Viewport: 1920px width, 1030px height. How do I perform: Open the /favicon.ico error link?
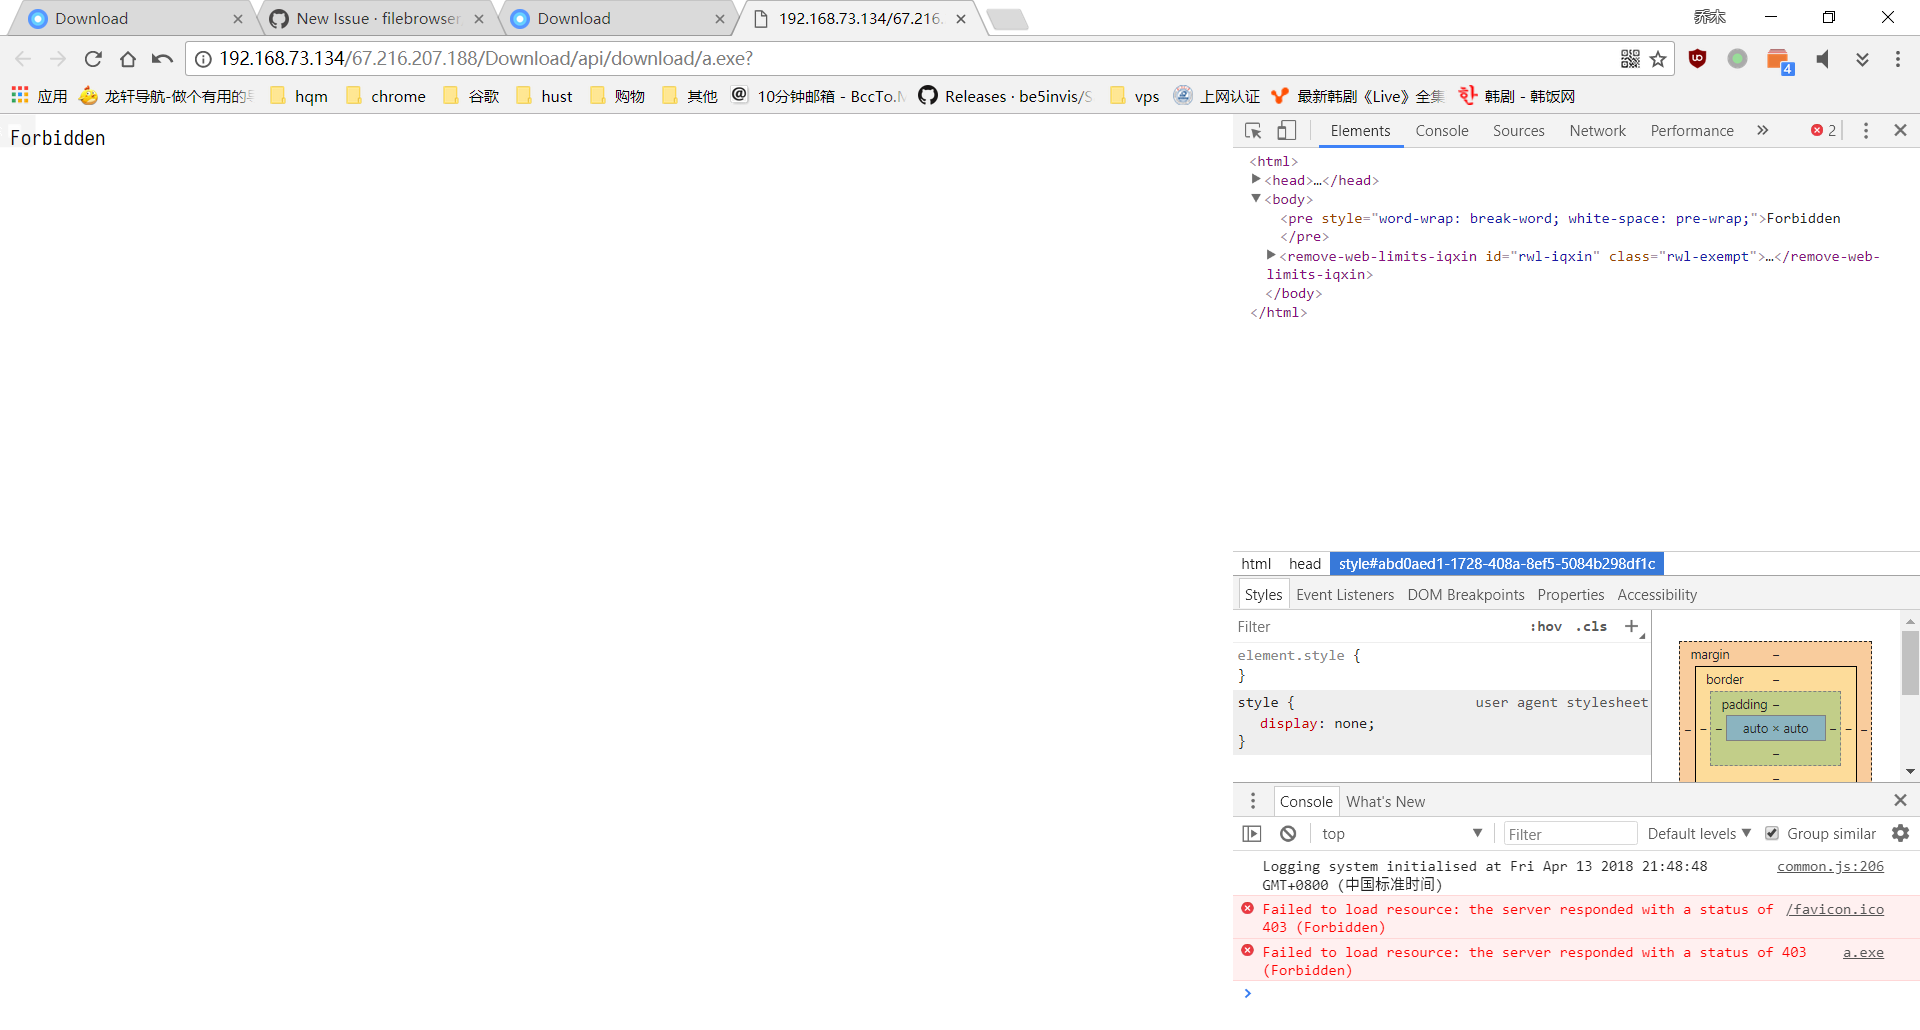point(1835,909)
